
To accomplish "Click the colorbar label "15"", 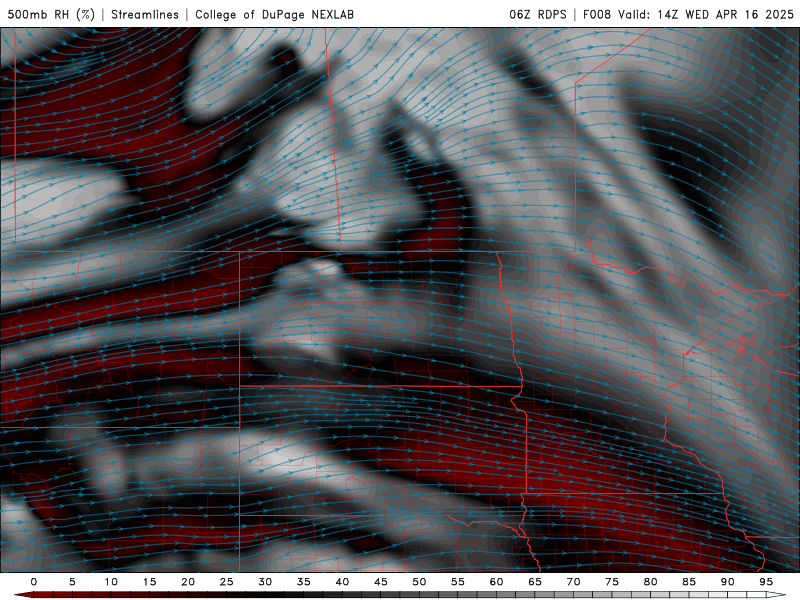I will 149,582.
